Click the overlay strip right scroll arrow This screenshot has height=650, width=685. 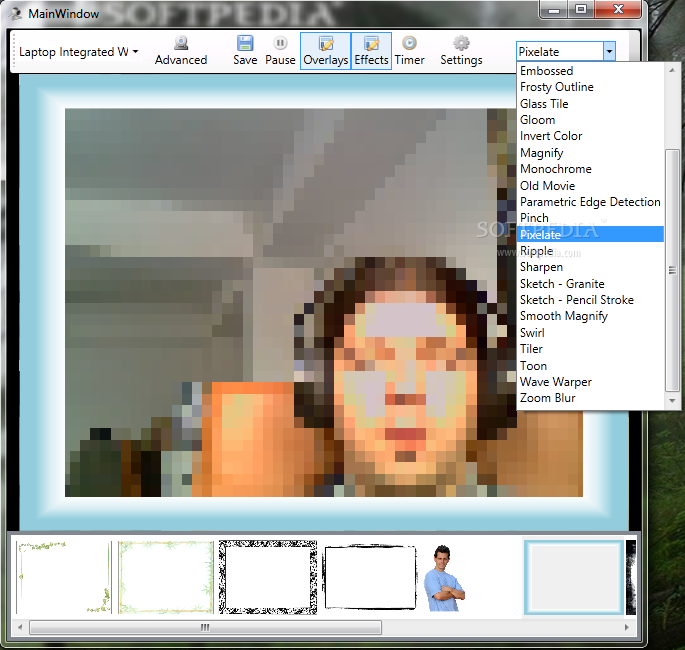pos(627,627)
